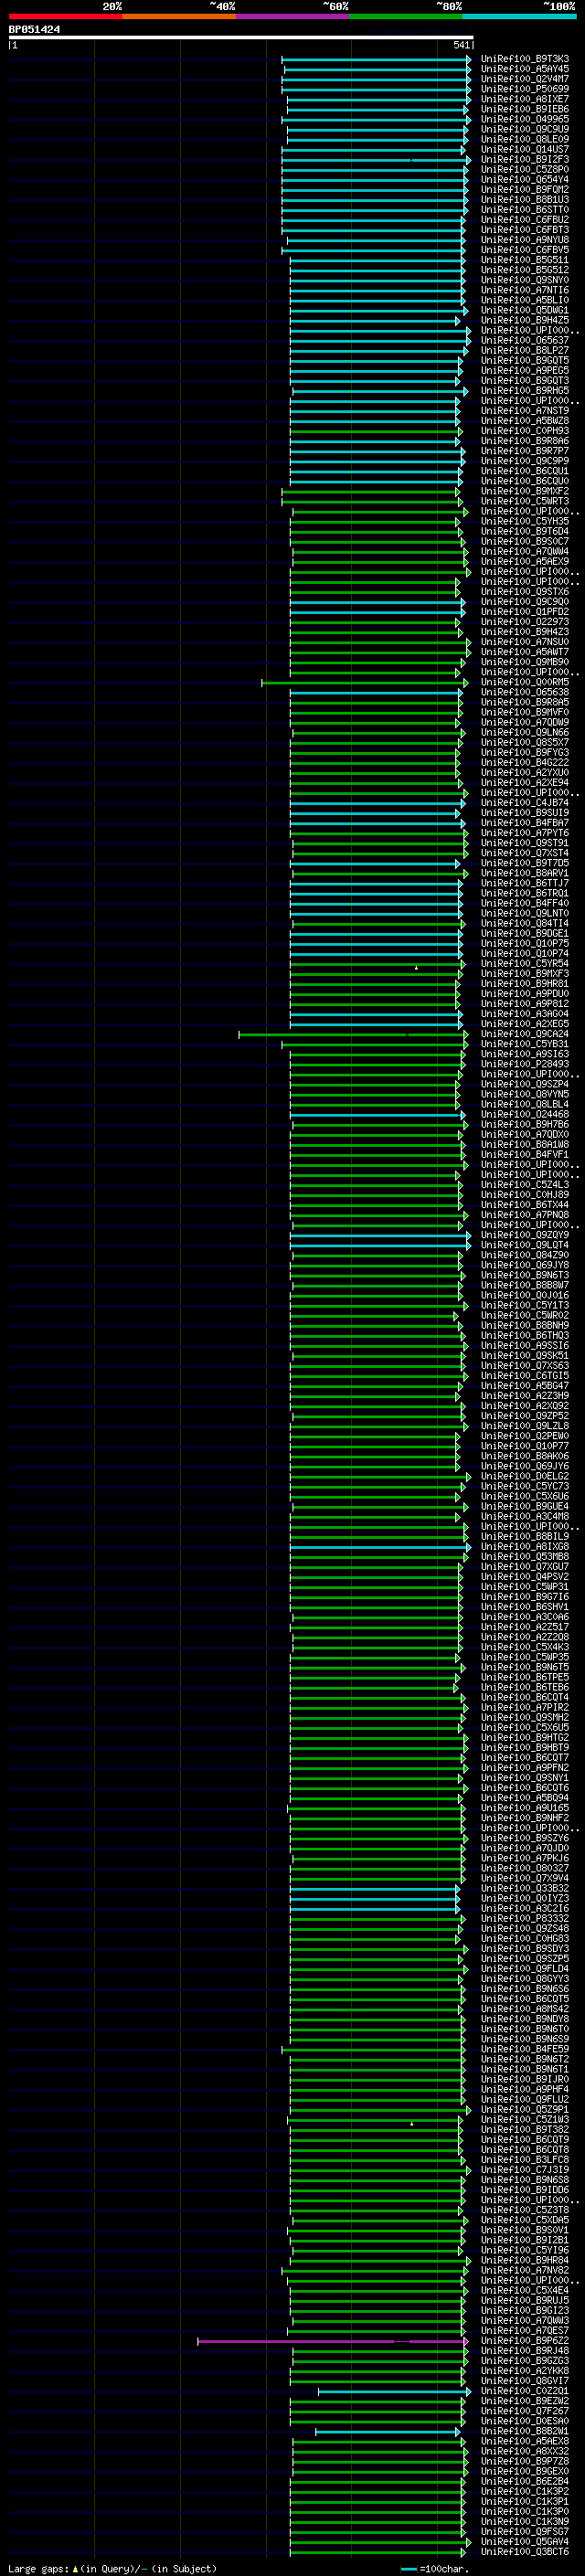Click the cyan ~100% identity legend segment

(519, 16)
